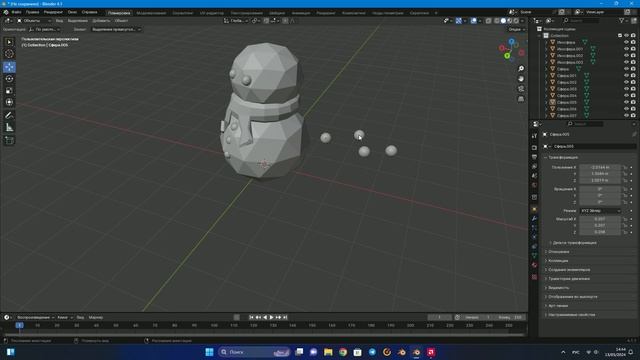Click the viewport zoom magnifier icon
Image resolution: width=640 pixels, height=360 pixels.
[521, 69]
